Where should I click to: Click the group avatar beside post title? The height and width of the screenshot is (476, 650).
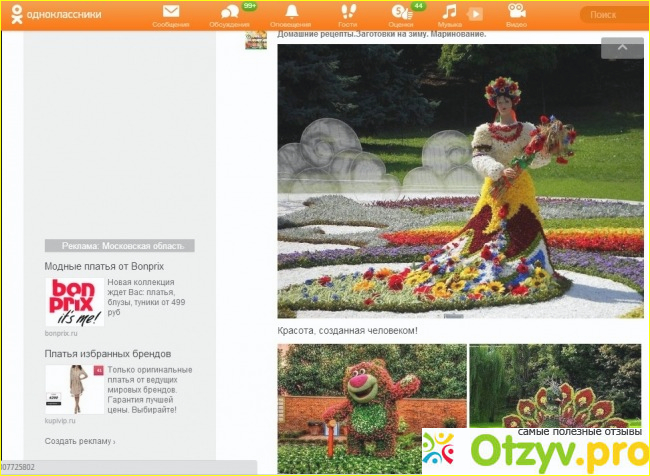pyautogui.click(x=256, y=39)
